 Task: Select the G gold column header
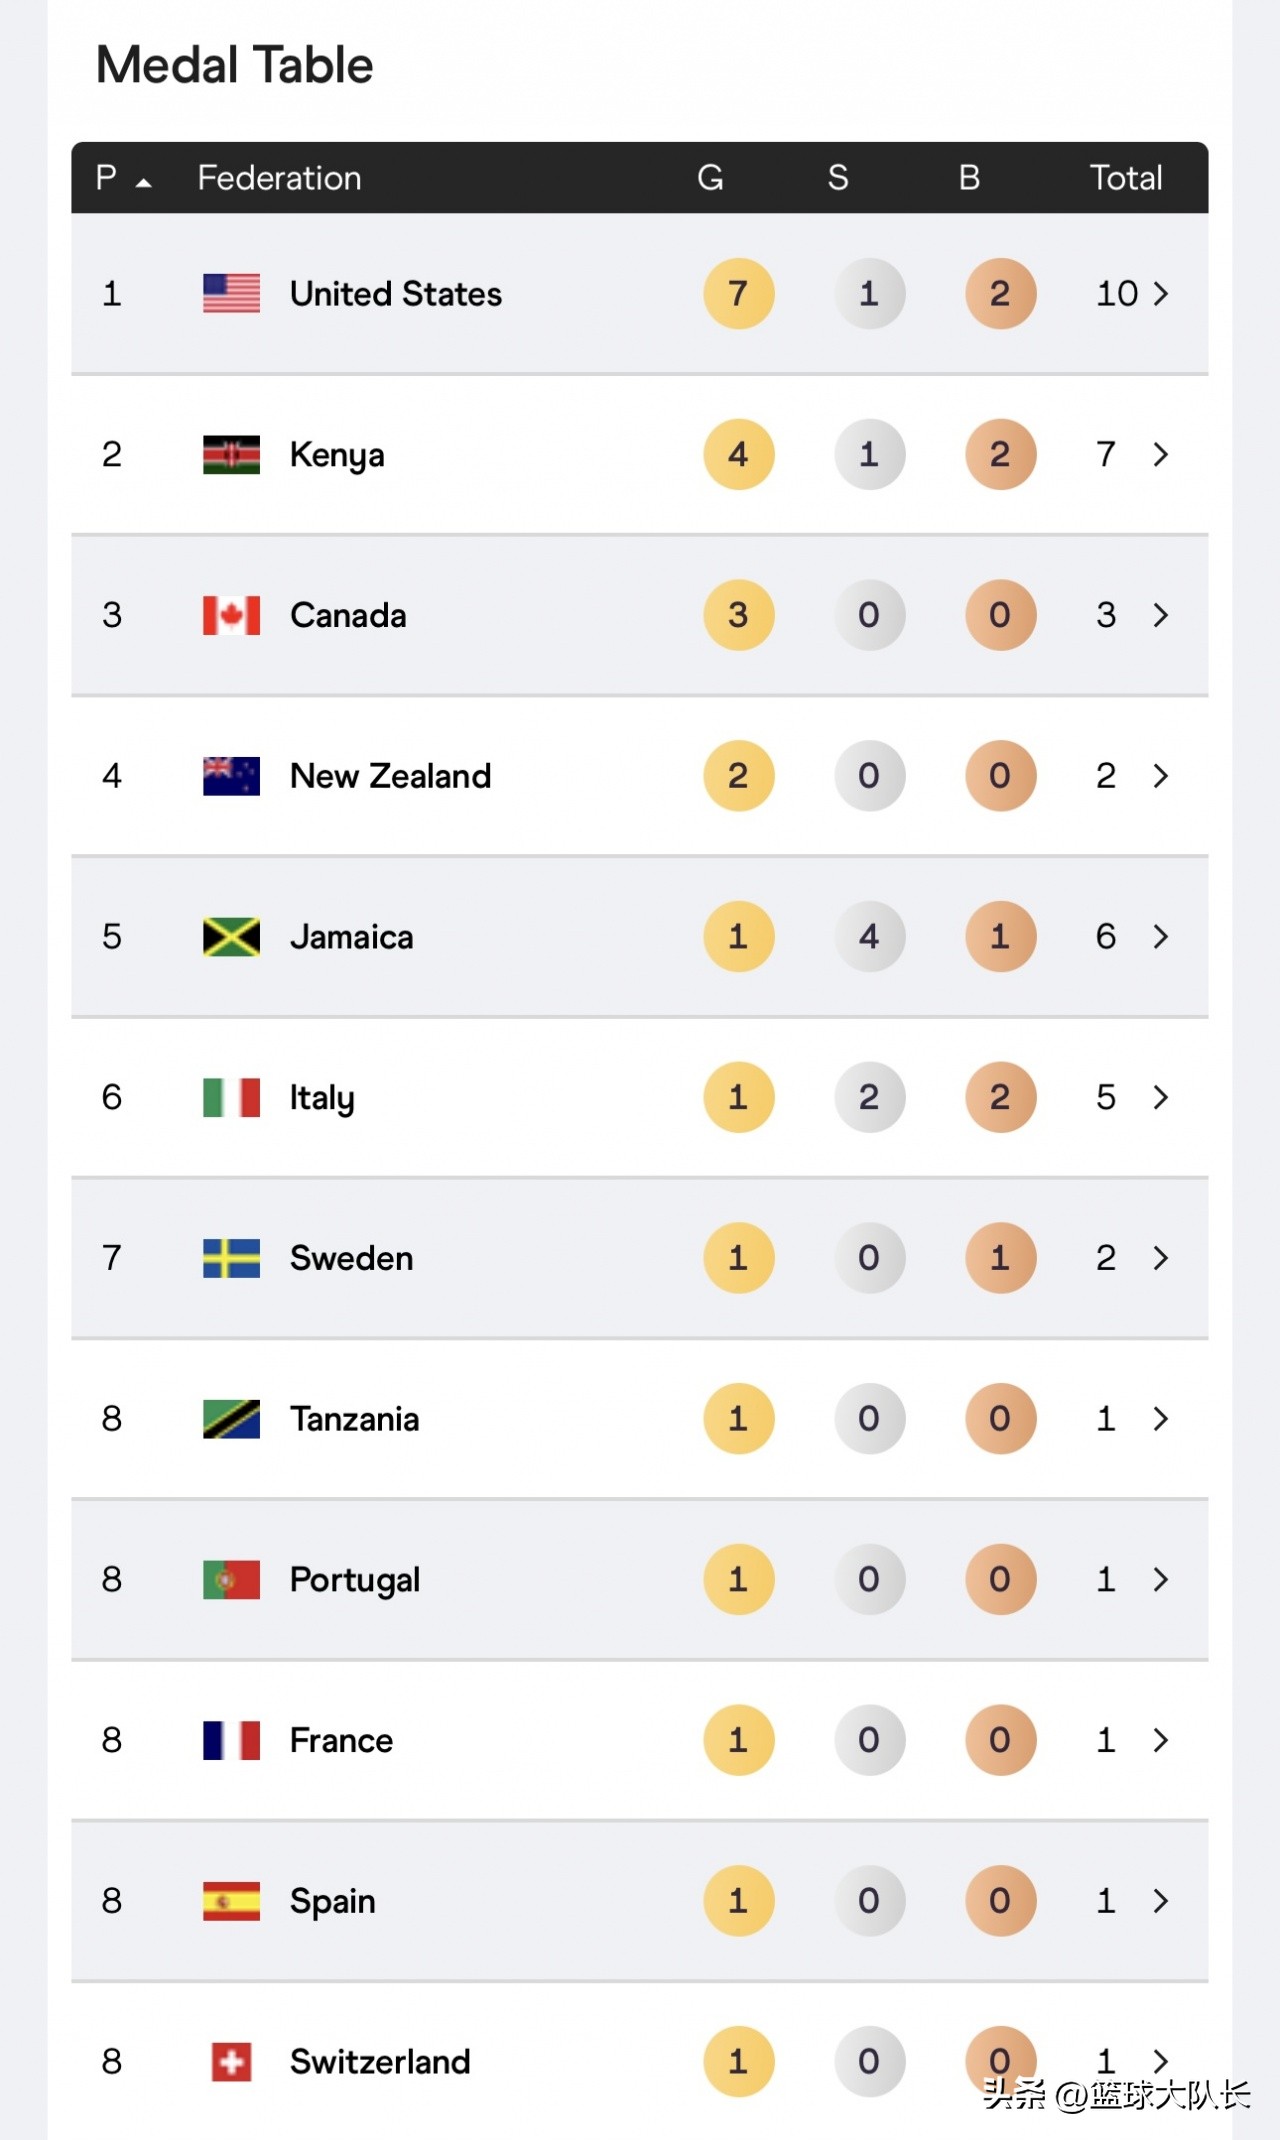[x=710, y=178]
